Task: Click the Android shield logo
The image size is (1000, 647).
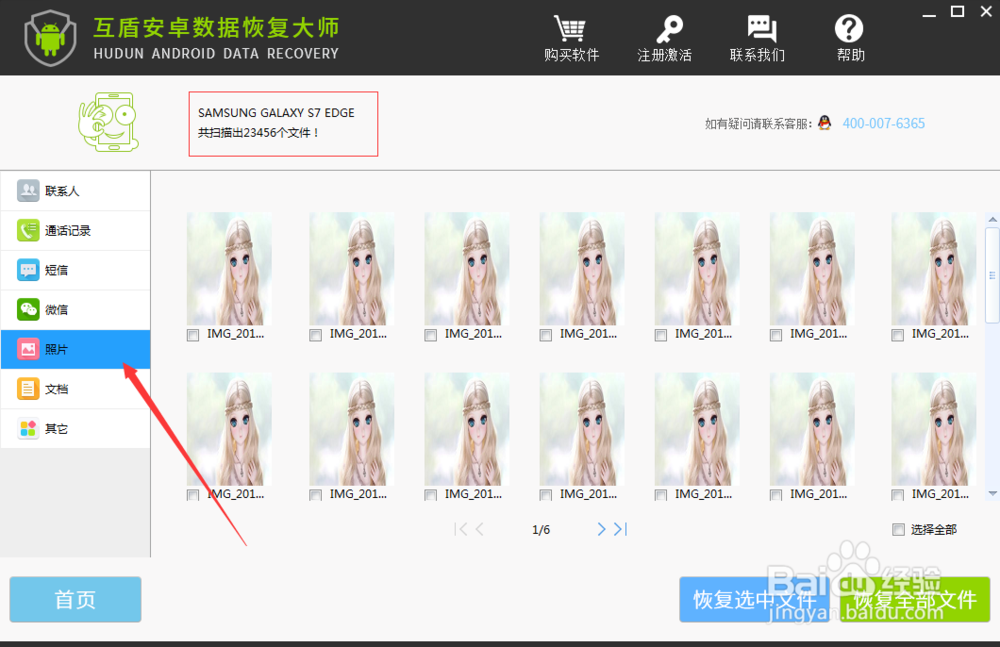Action: click(x=50, y=38)
